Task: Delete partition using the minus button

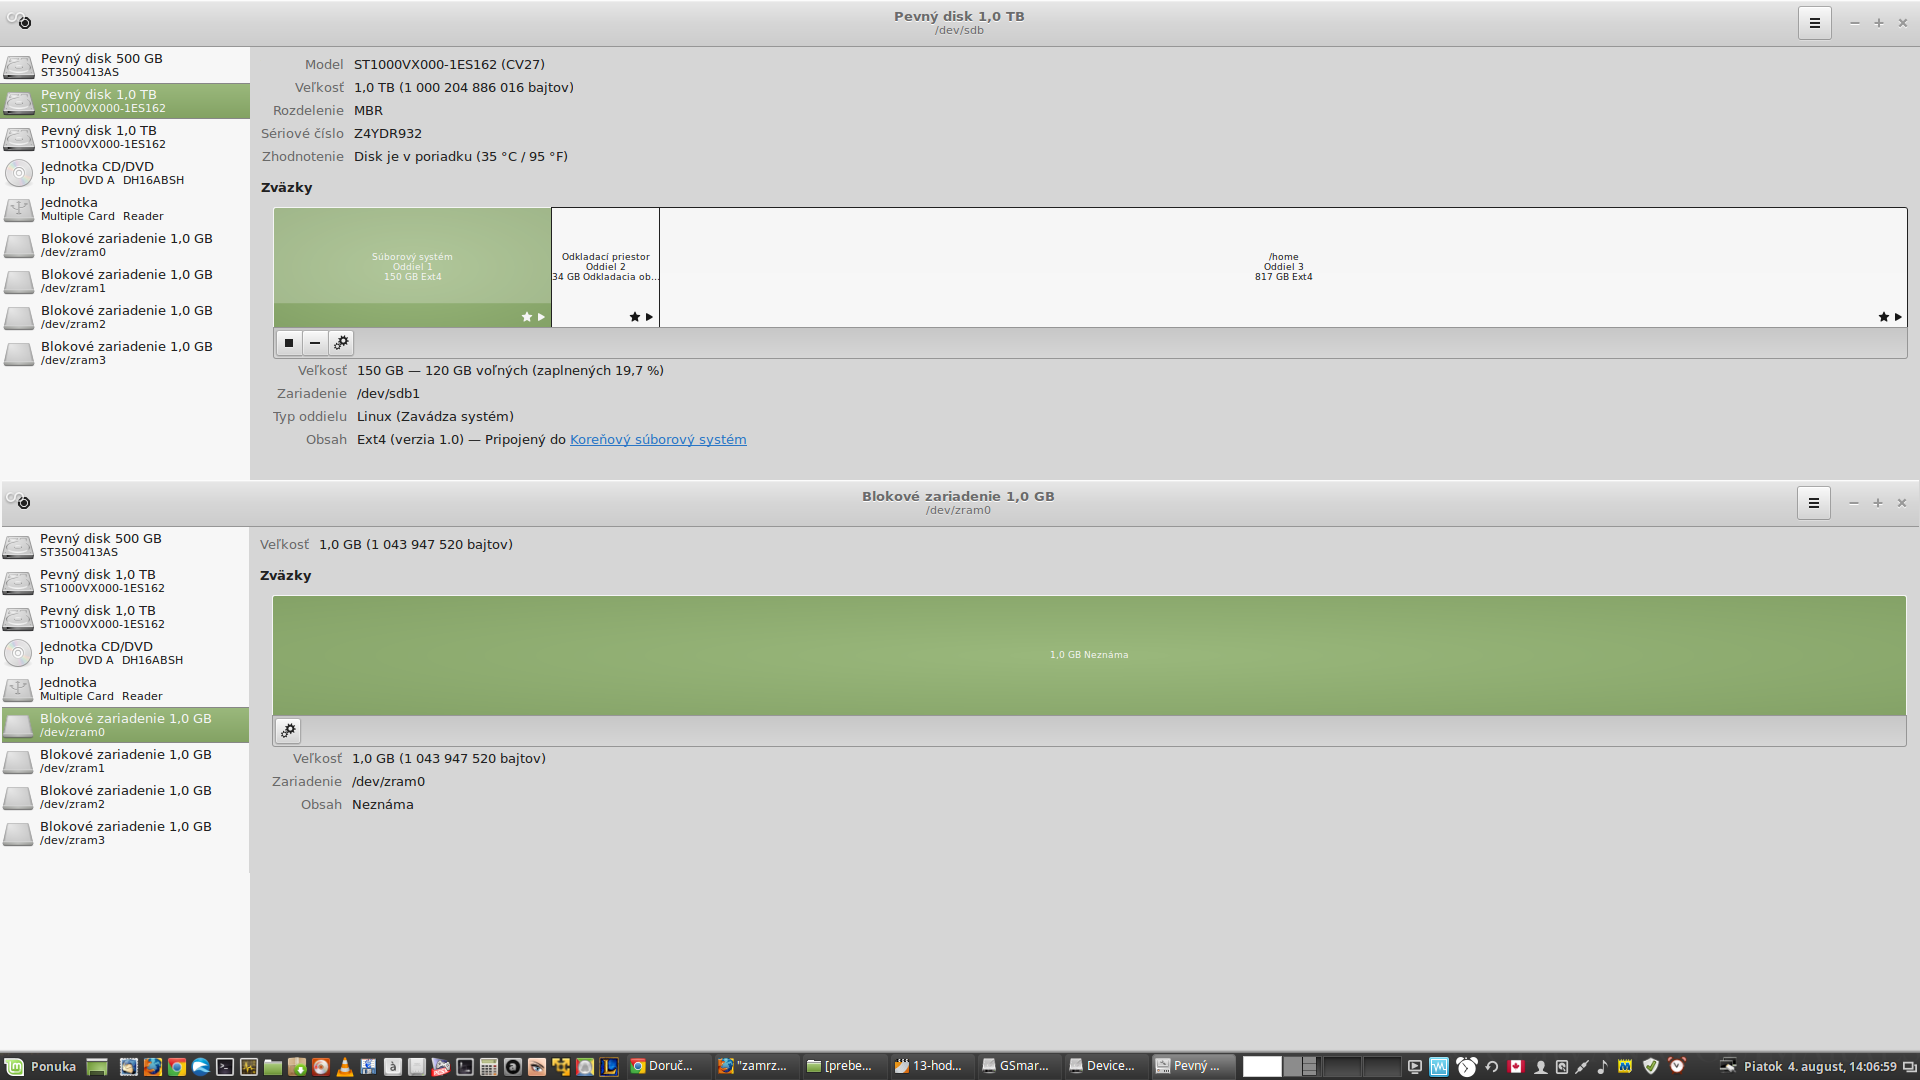Action: coord(315,343)
